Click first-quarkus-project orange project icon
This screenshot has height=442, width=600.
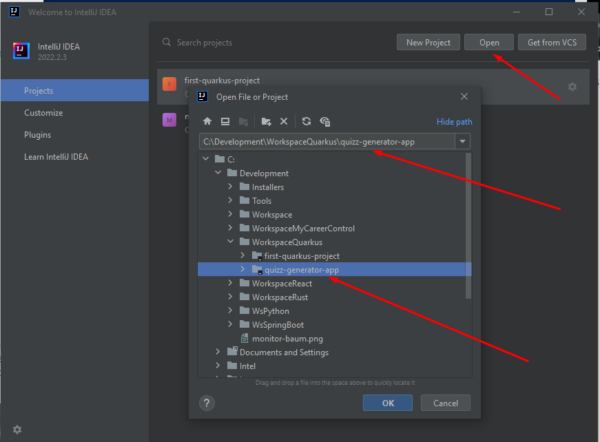[x=169, y=84]
